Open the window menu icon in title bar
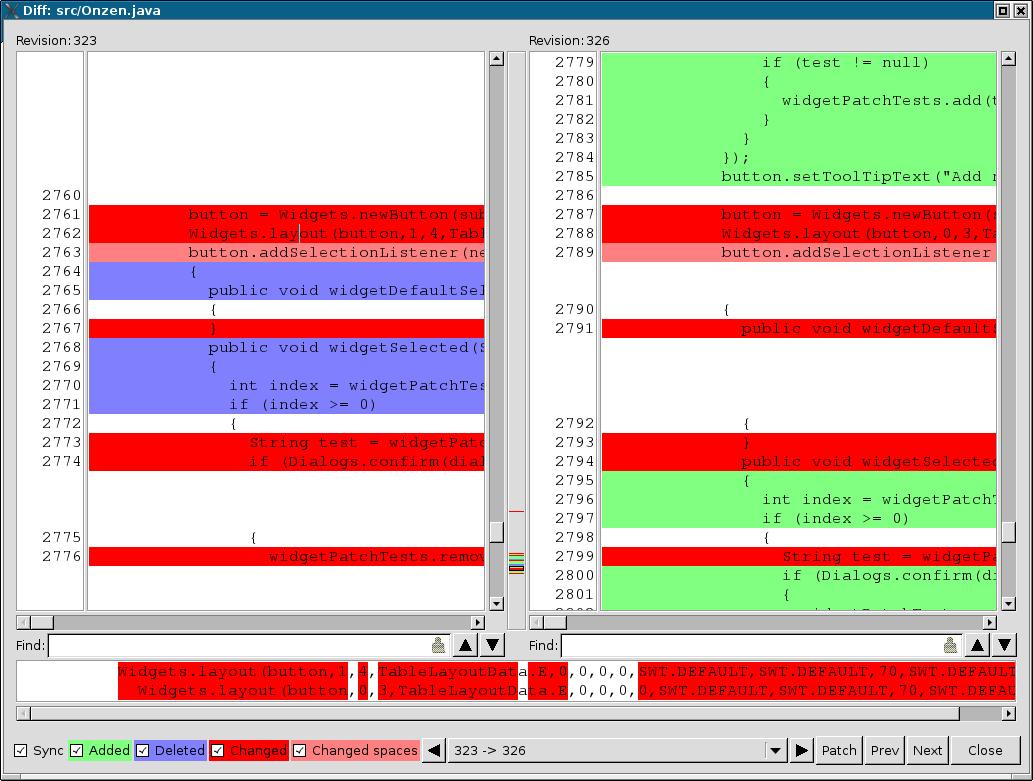The height and width of the screenshot is (781, 1033). [10, 10]
